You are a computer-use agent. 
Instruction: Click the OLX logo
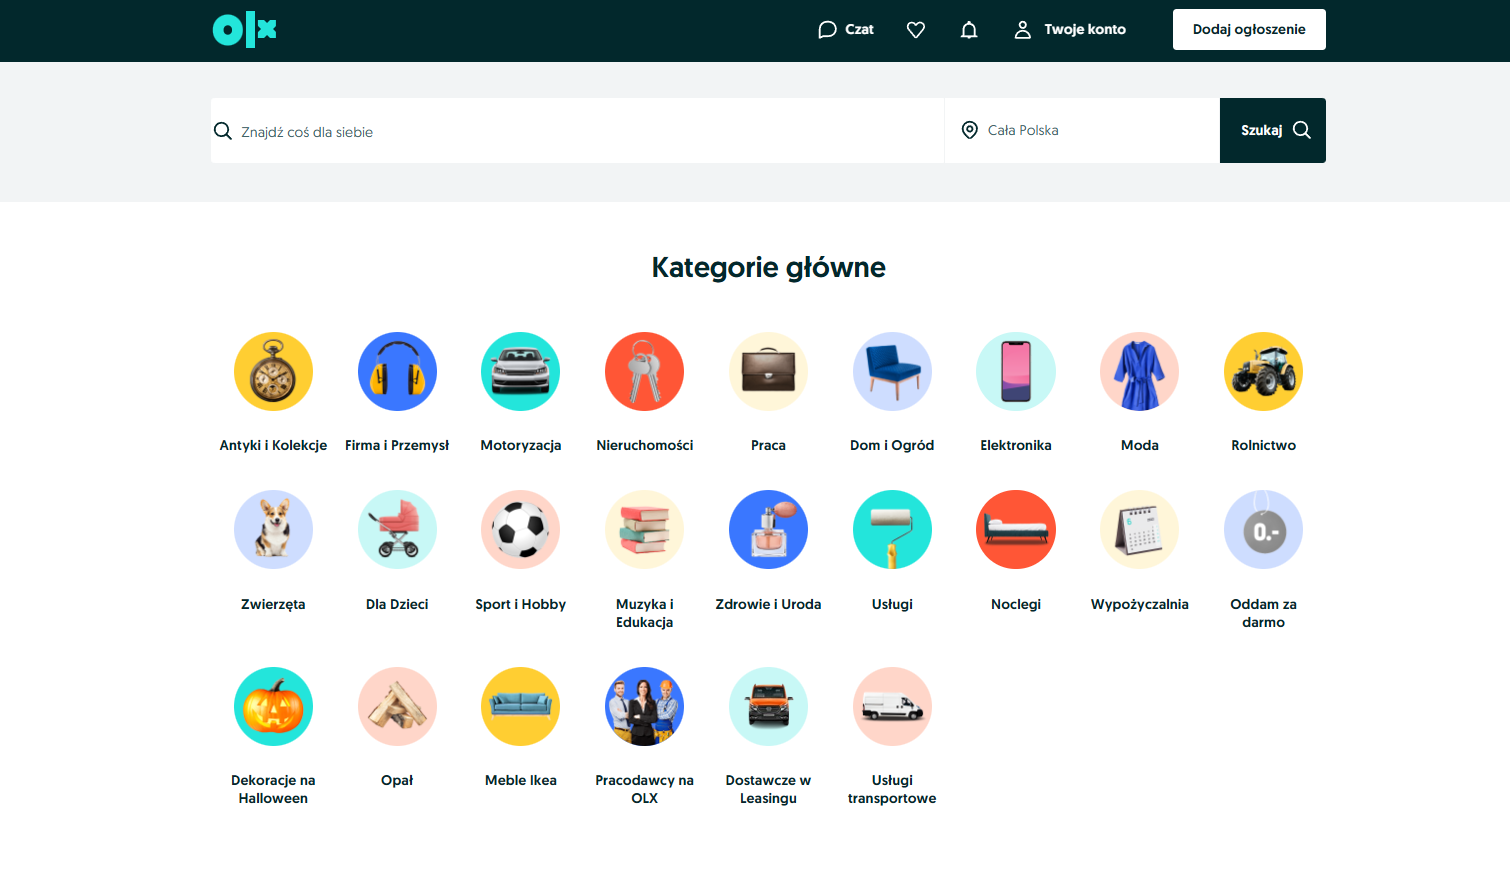(244, 30)
